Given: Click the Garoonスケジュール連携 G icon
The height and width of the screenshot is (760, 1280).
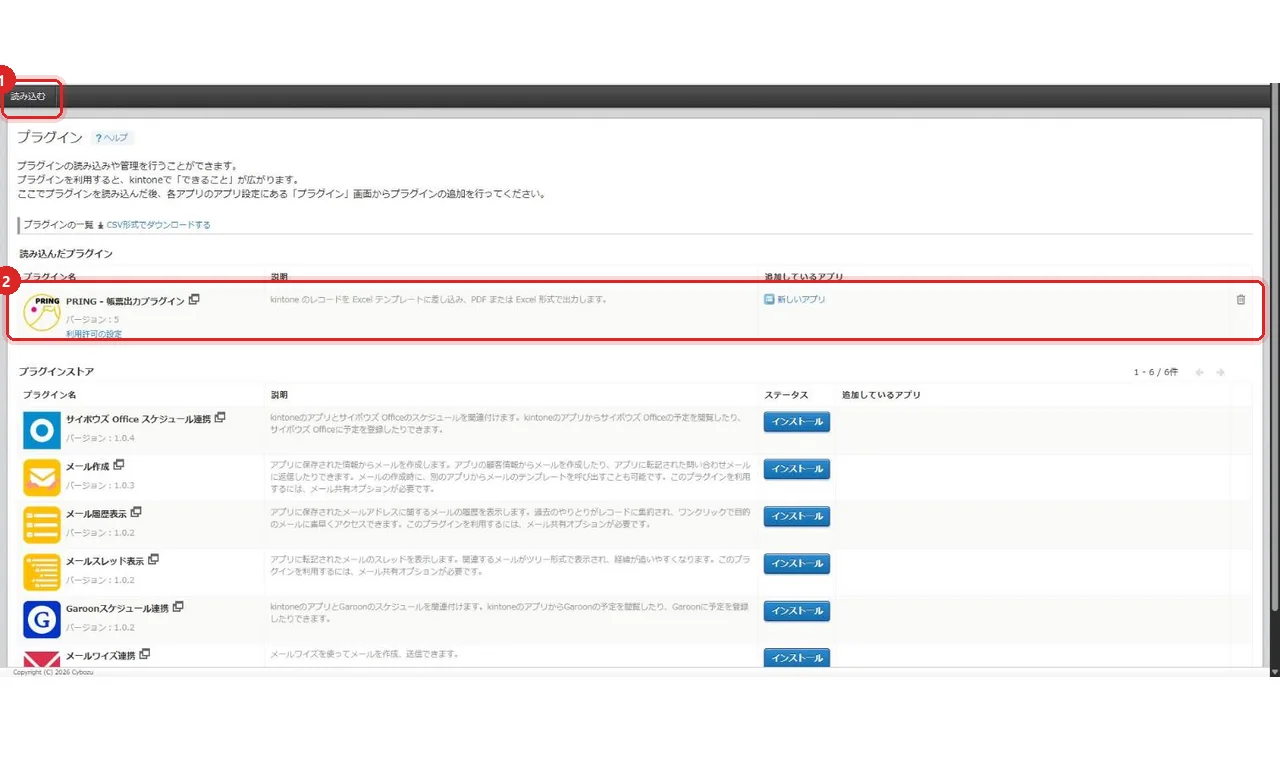Looking at the screenshot, I should 42,618.
